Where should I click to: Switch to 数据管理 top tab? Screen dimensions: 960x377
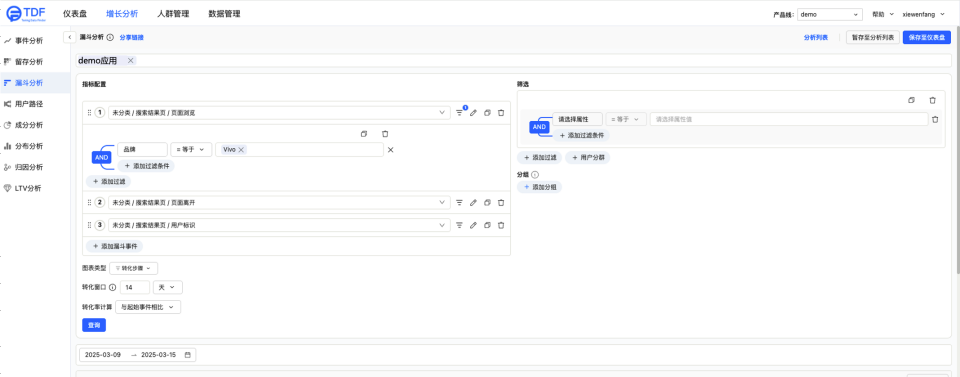pos(224,13)
